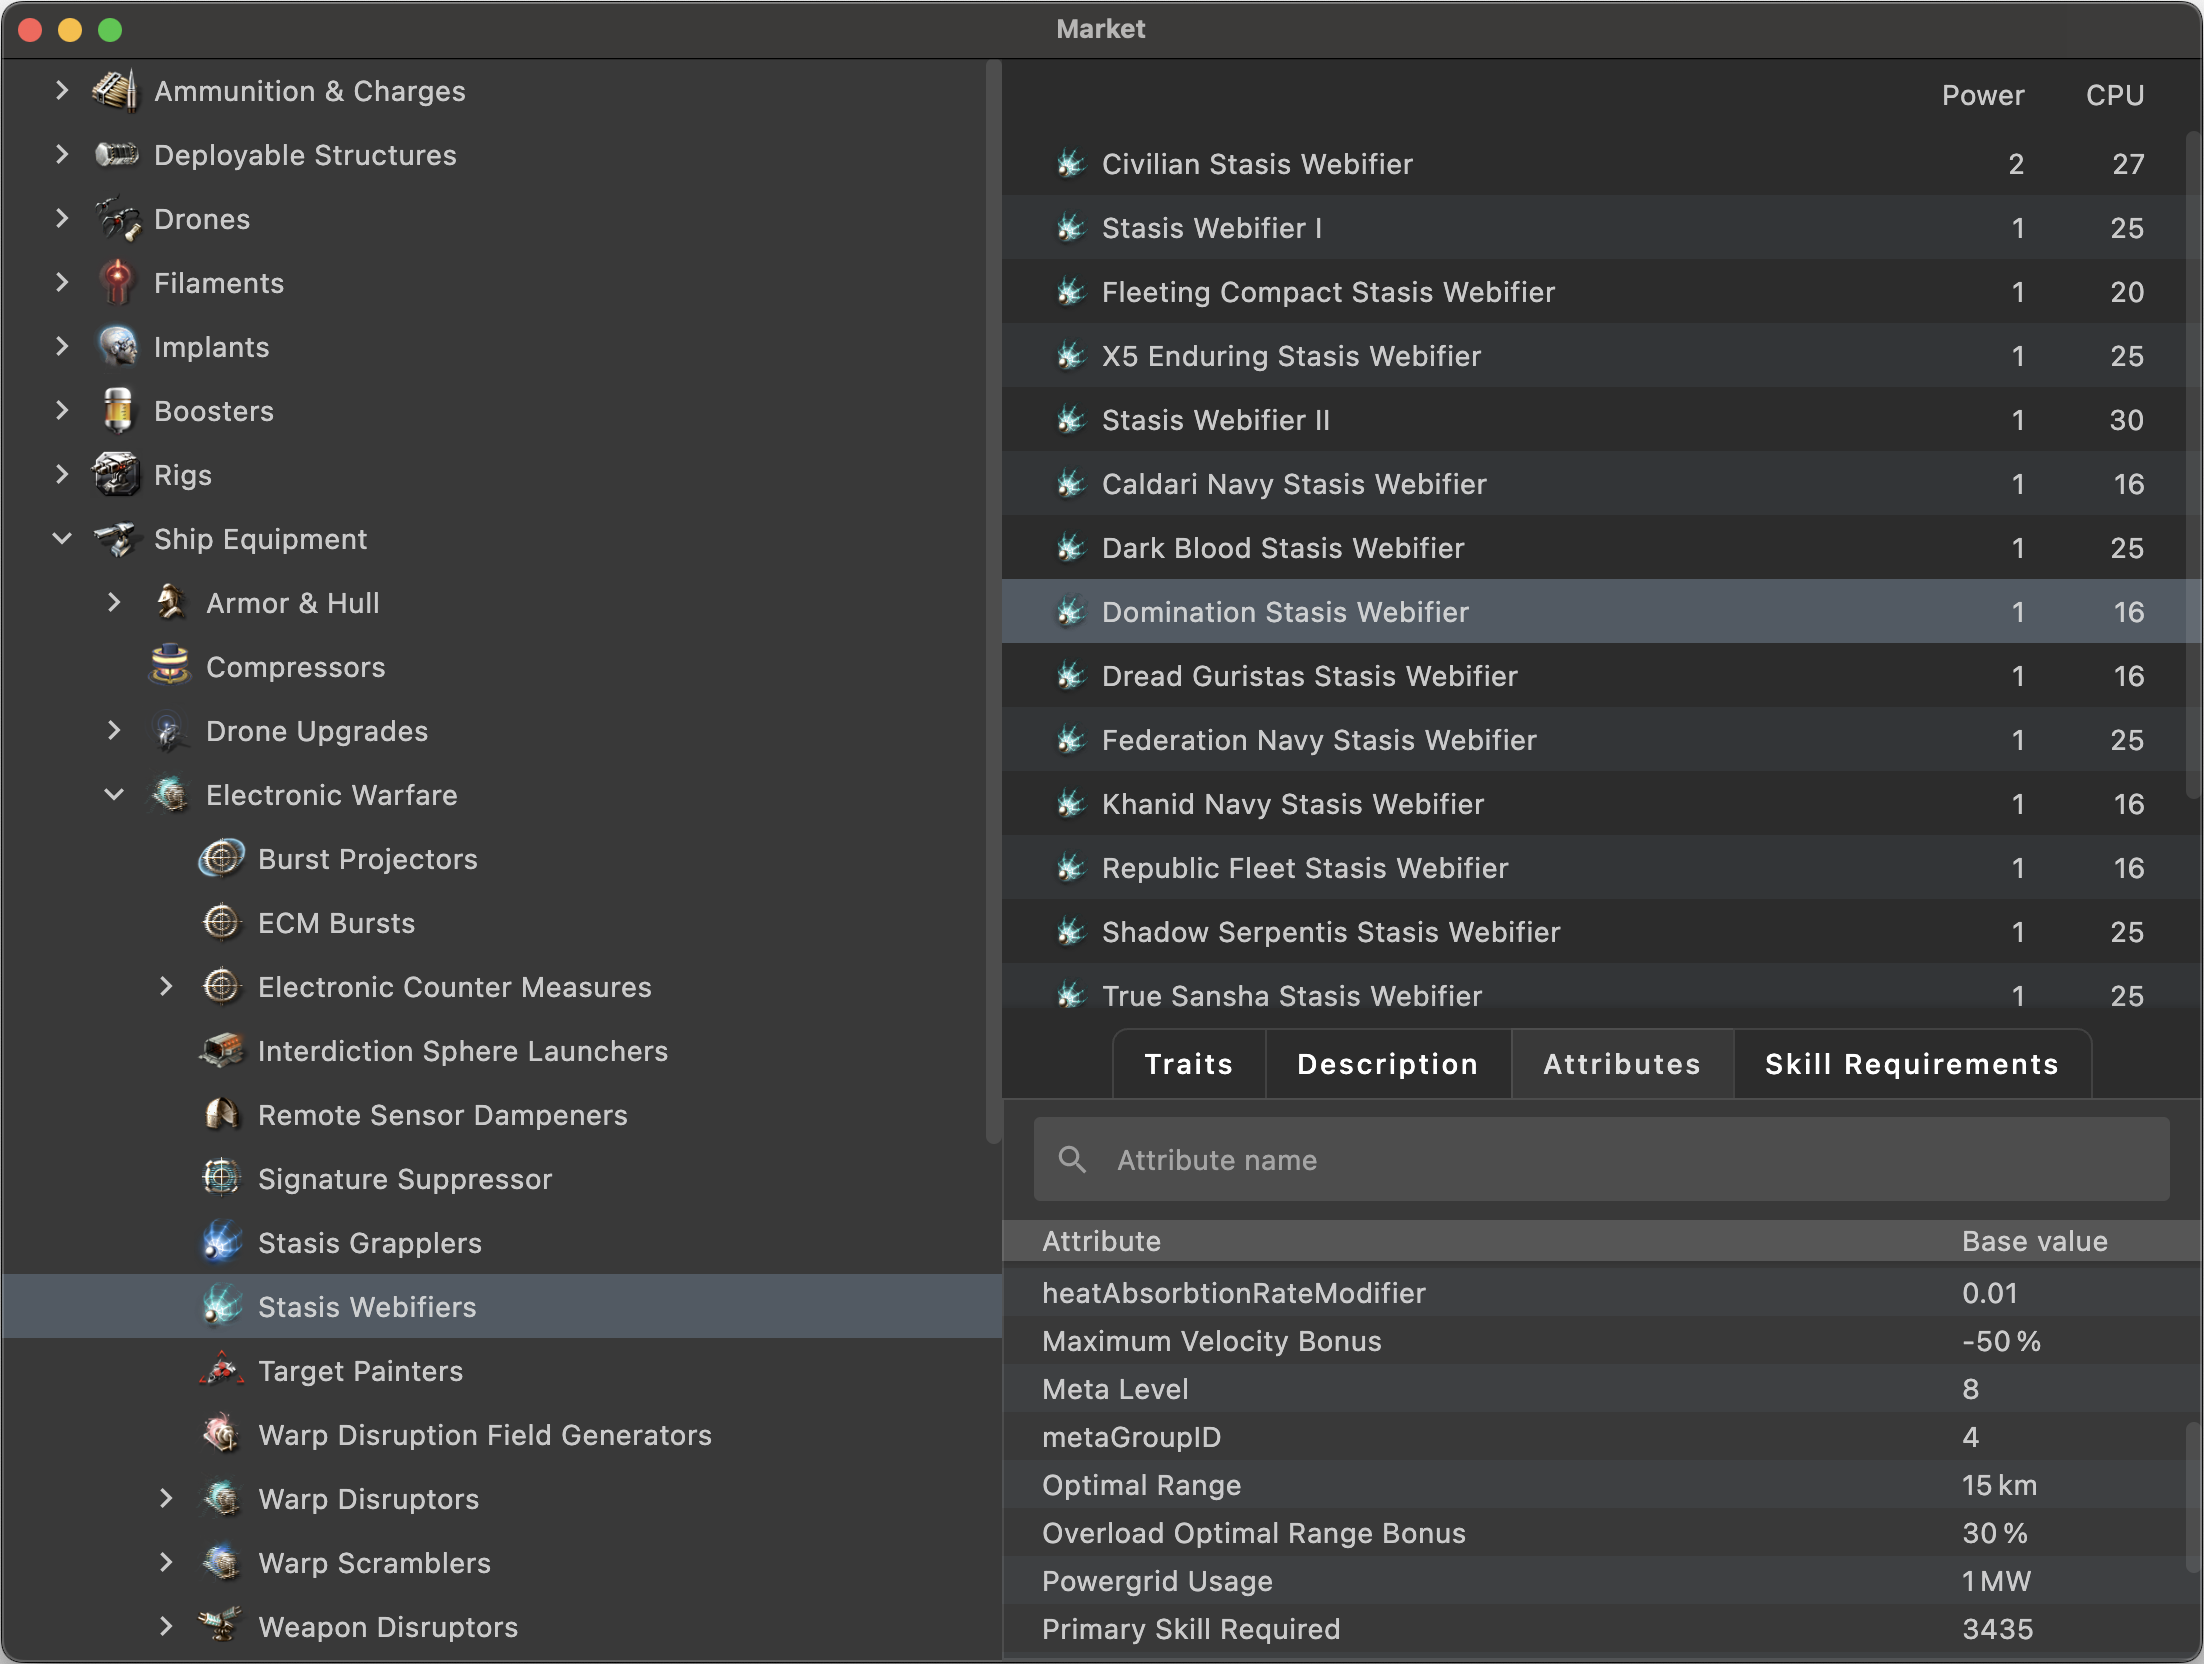Select Caldari Navy Stasis Webifier row
This screenshot has width=2204, height=1664.
(x=1294, y=484)
